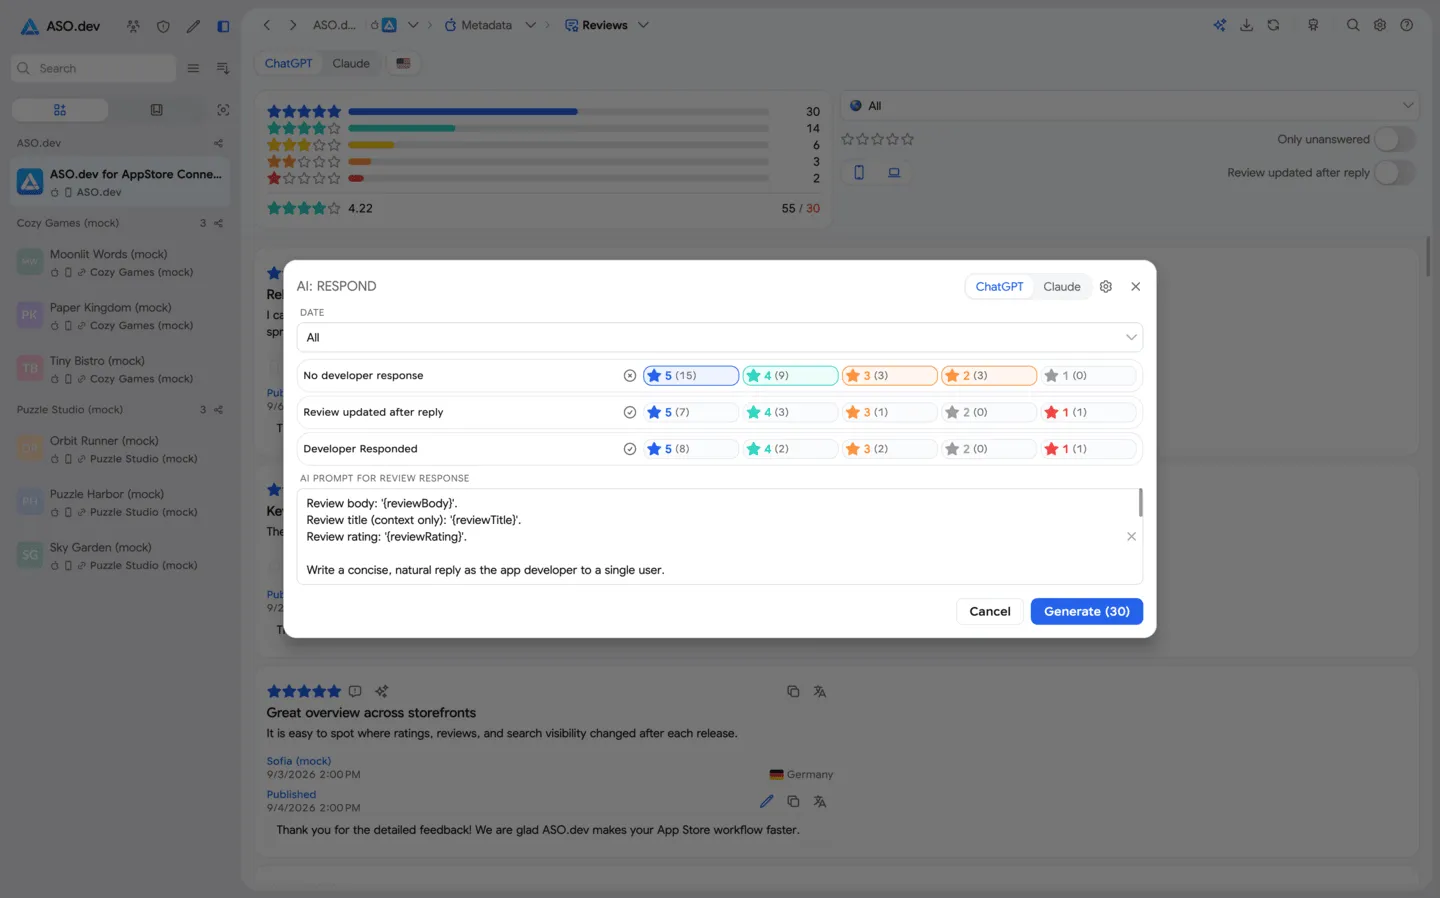Image resolution: width=1440 pixels, height=898 pixels.
Task: Expand the Date dropdown set to All
Action: coord(720,337)
